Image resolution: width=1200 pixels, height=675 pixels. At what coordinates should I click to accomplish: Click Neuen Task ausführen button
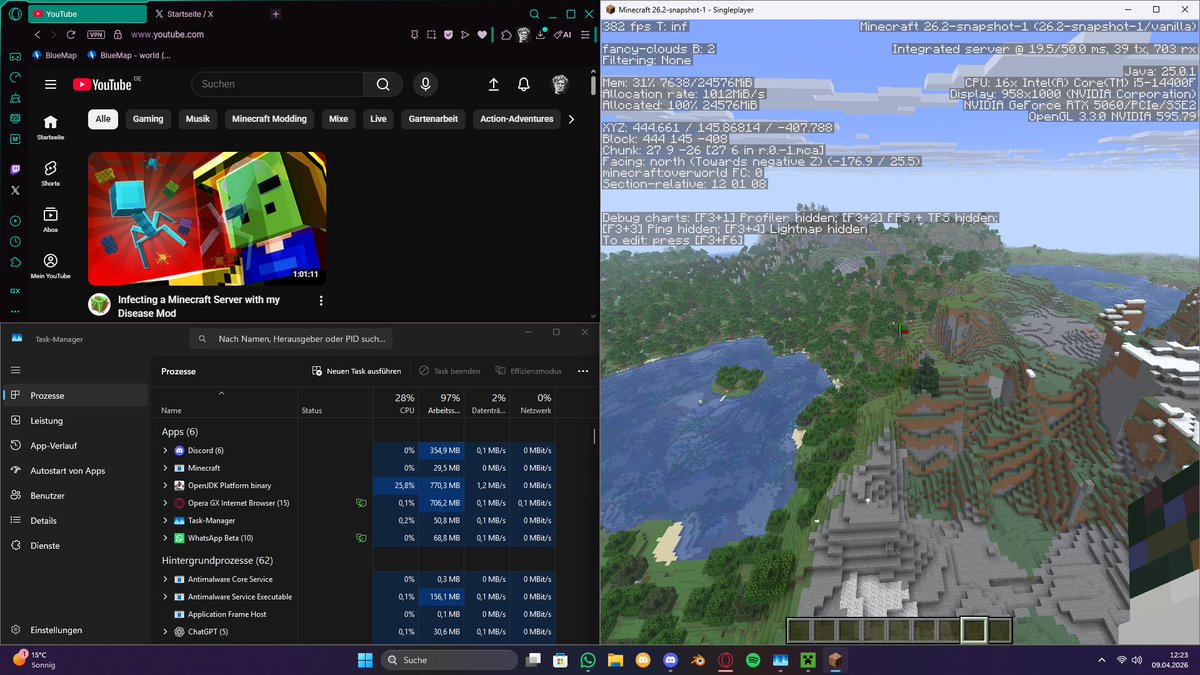(357, 371)
